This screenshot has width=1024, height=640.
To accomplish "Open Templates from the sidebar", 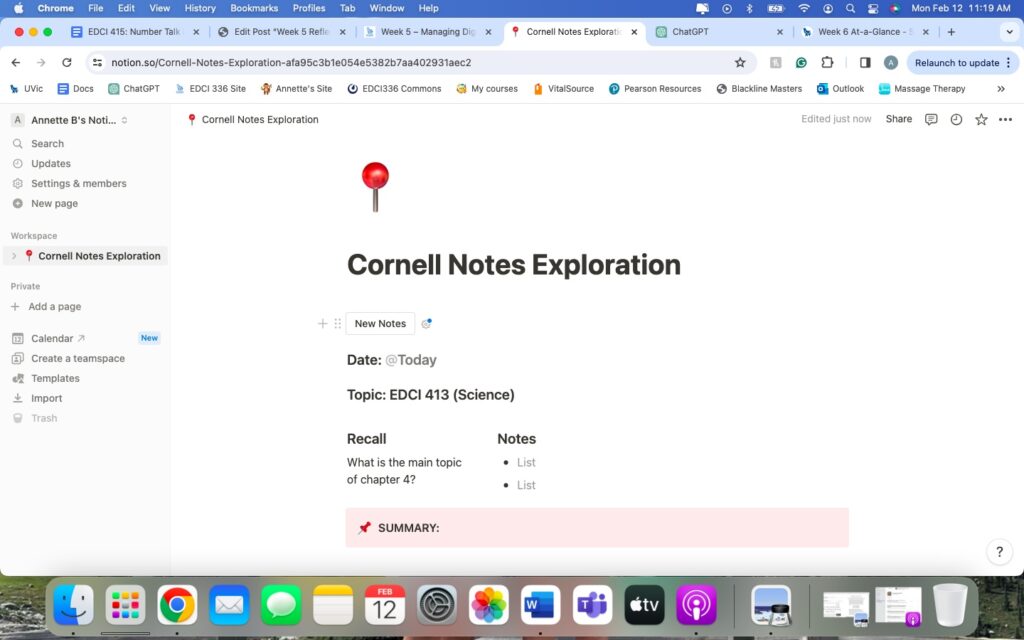I will 55,379.
